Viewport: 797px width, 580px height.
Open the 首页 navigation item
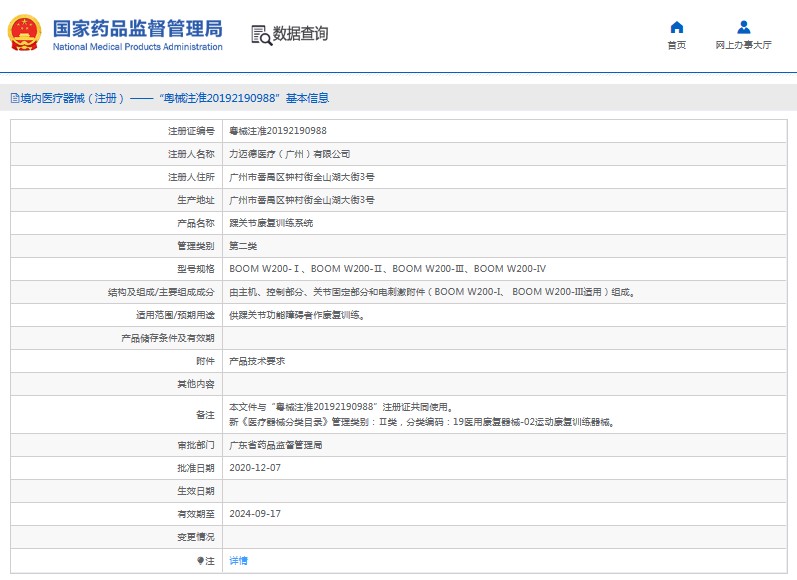point(677,45)
